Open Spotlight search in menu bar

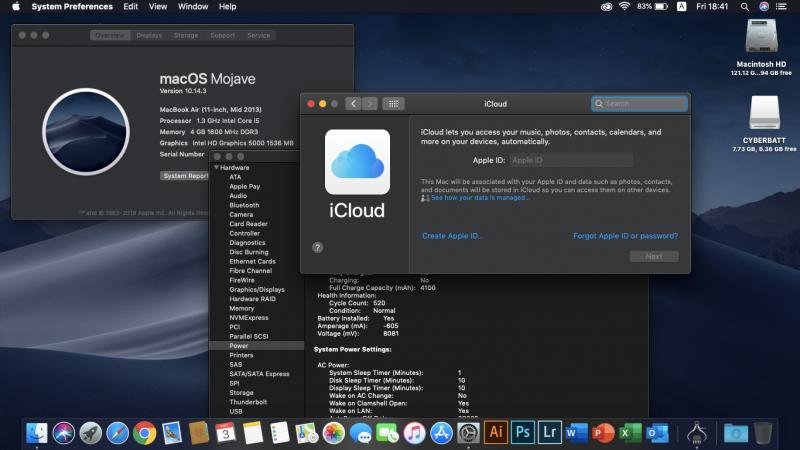[745, 7]
